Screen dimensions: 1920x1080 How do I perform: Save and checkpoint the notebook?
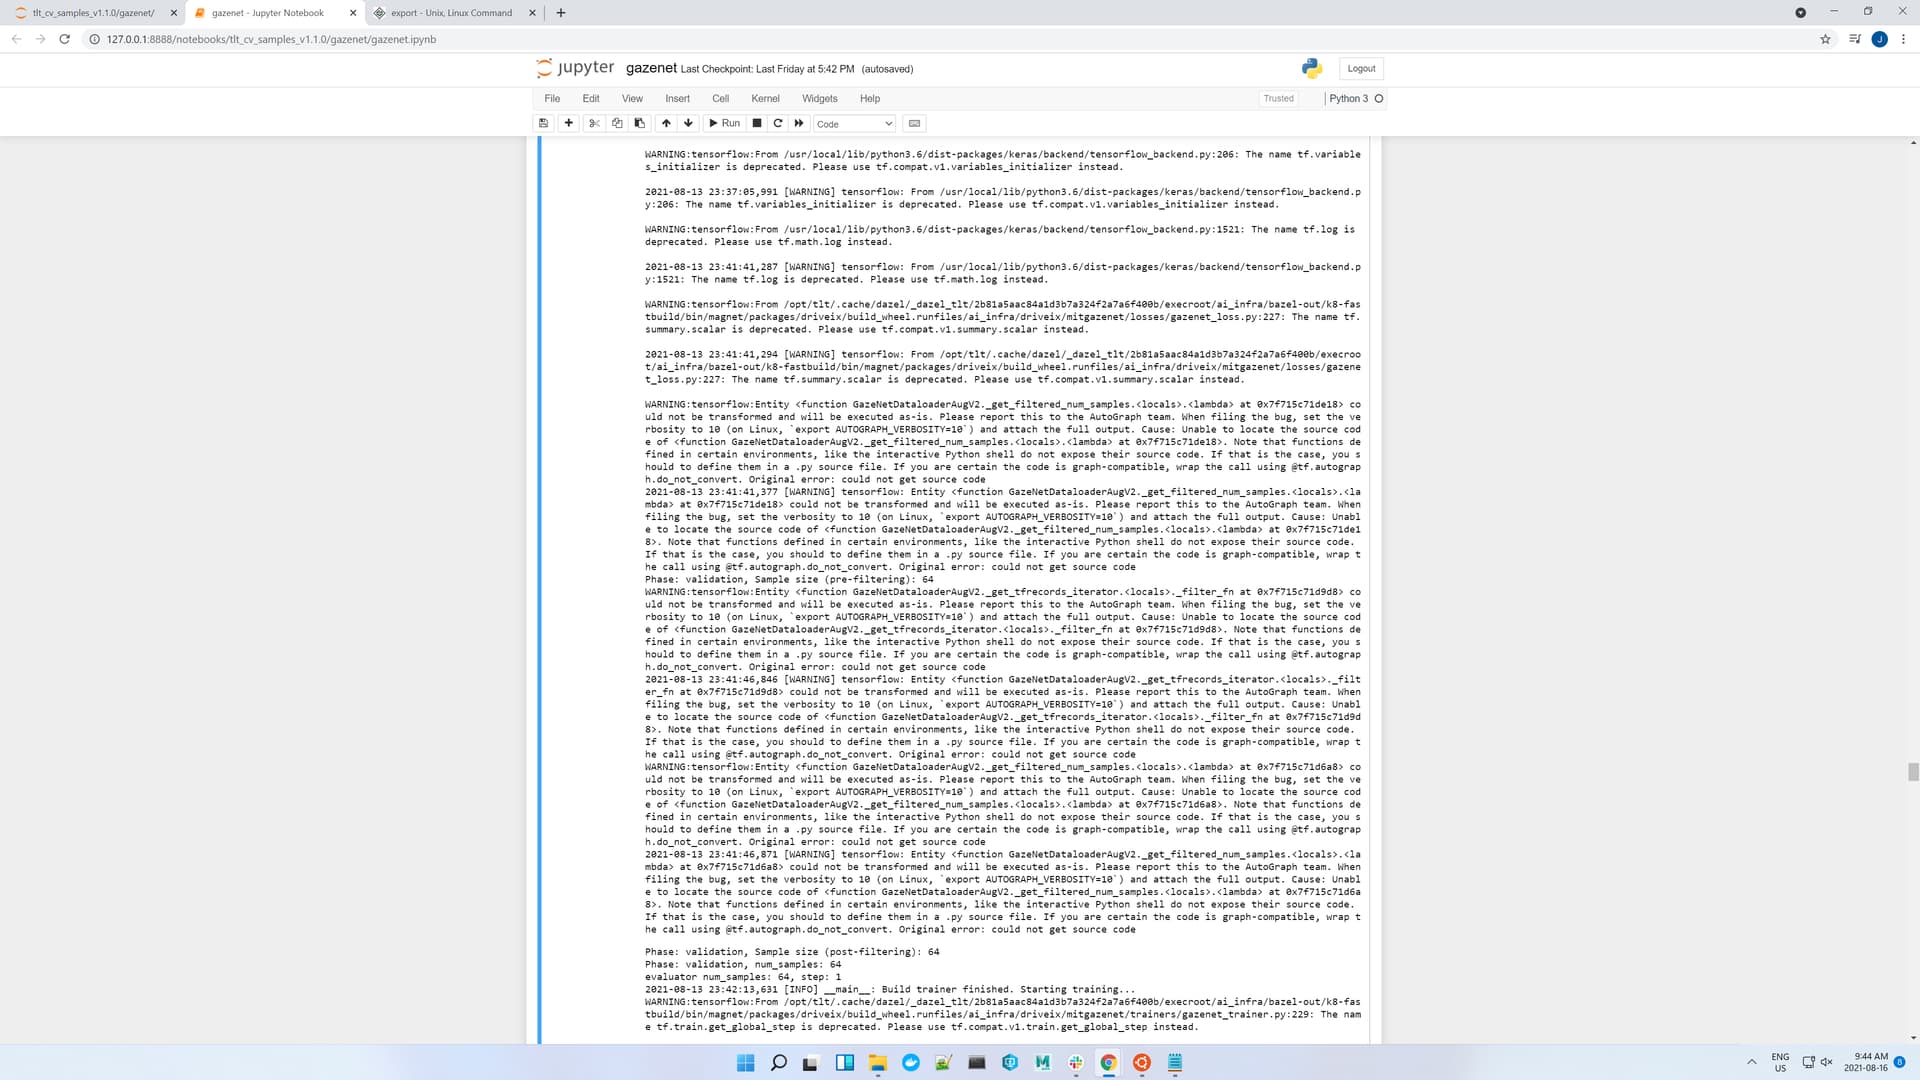point(544,123)
